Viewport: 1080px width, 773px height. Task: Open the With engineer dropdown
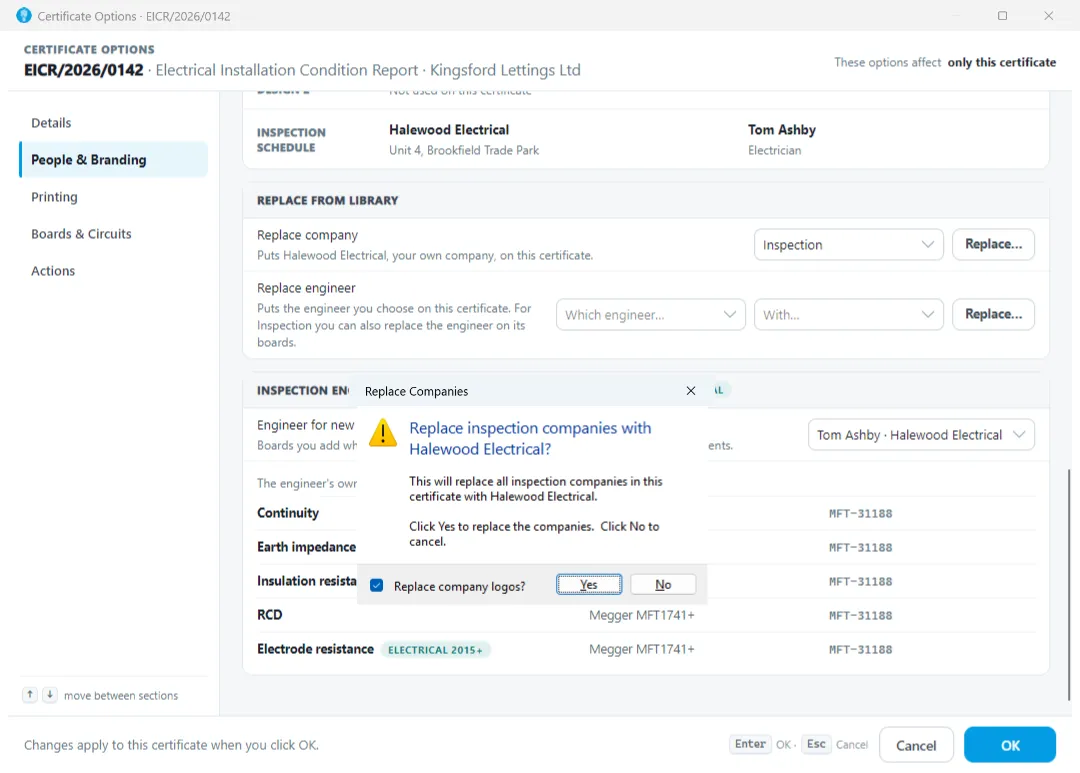848,315
